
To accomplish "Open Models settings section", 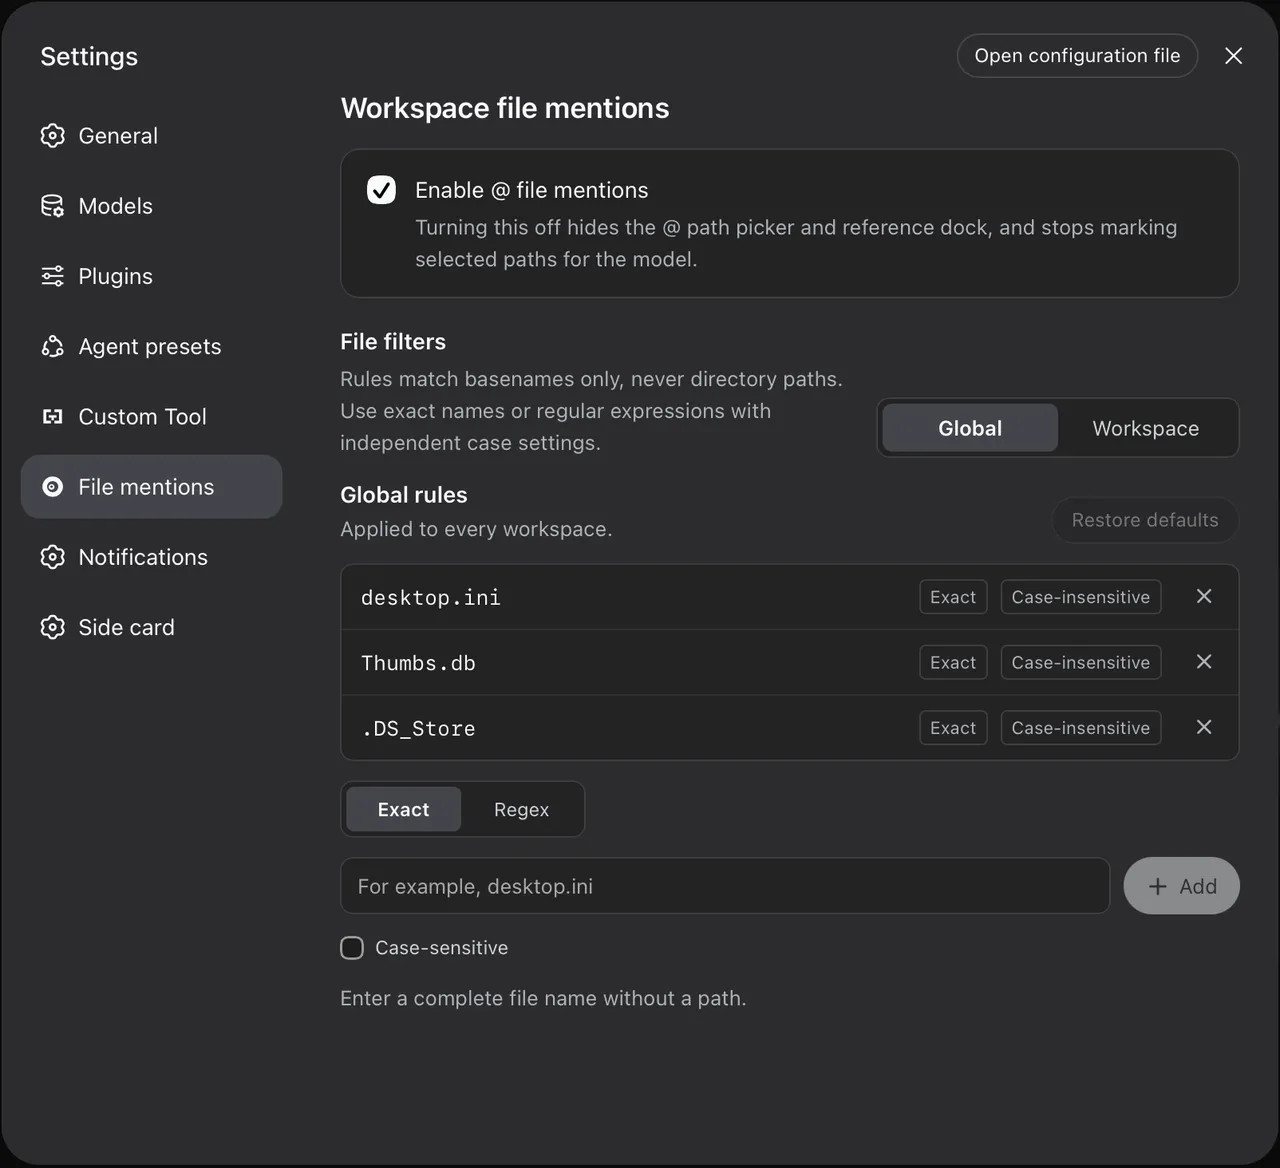I will (151, 206).
